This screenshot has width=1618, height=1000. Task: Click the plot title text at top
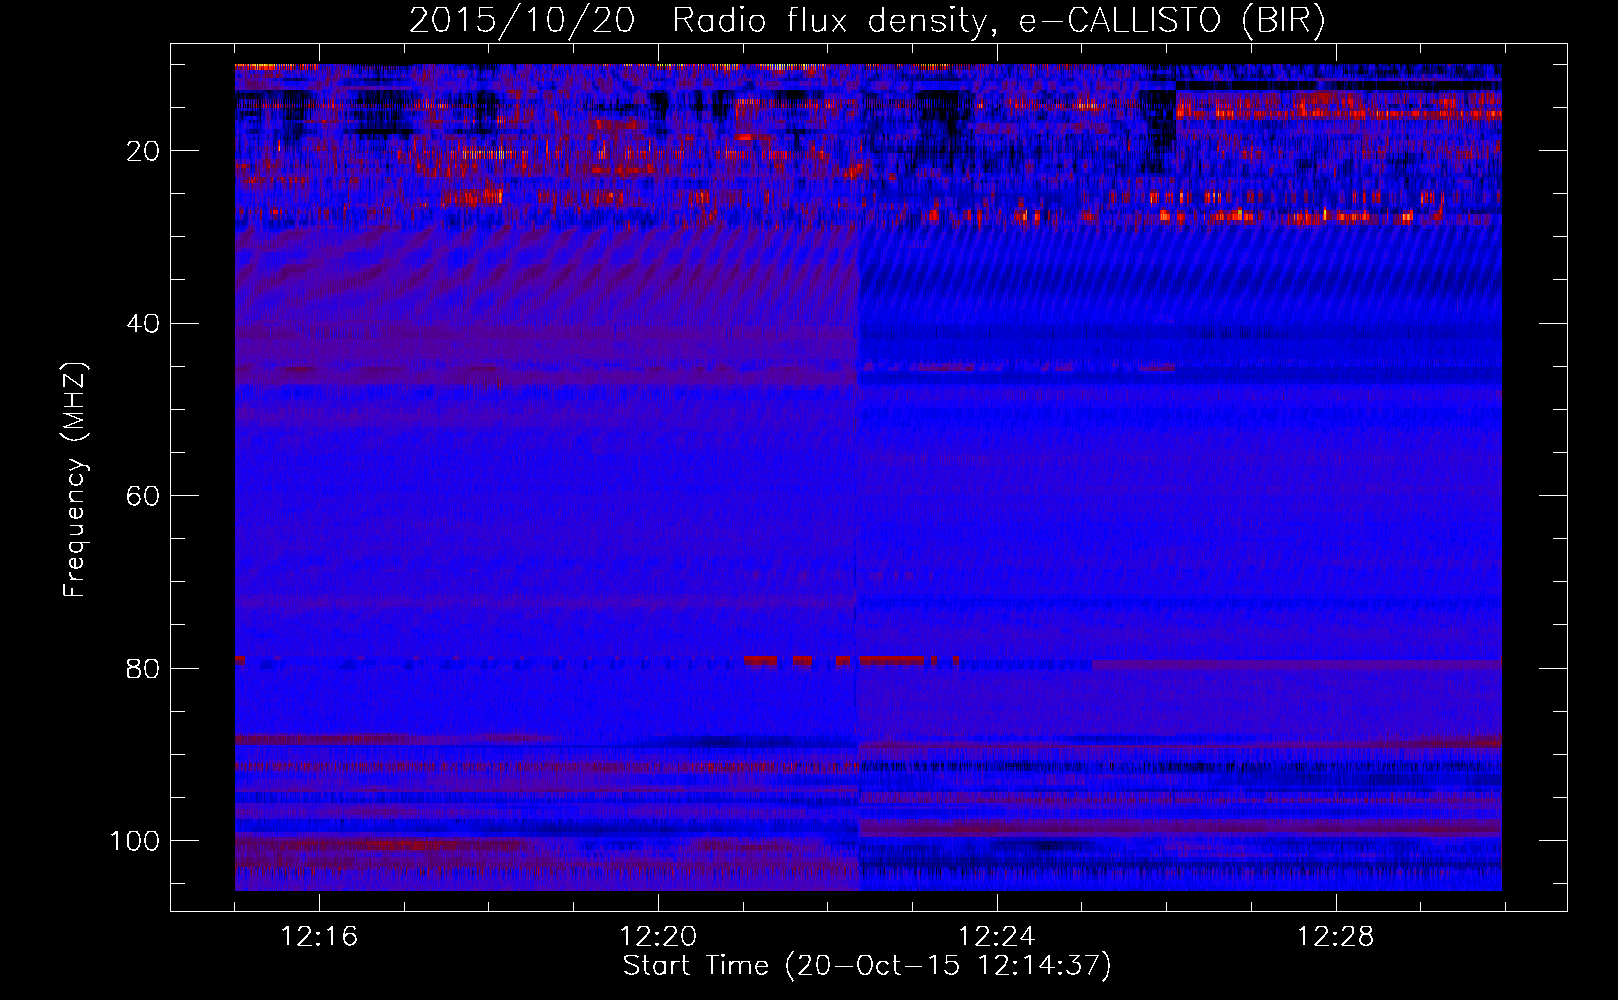click(x=866, y=21)
